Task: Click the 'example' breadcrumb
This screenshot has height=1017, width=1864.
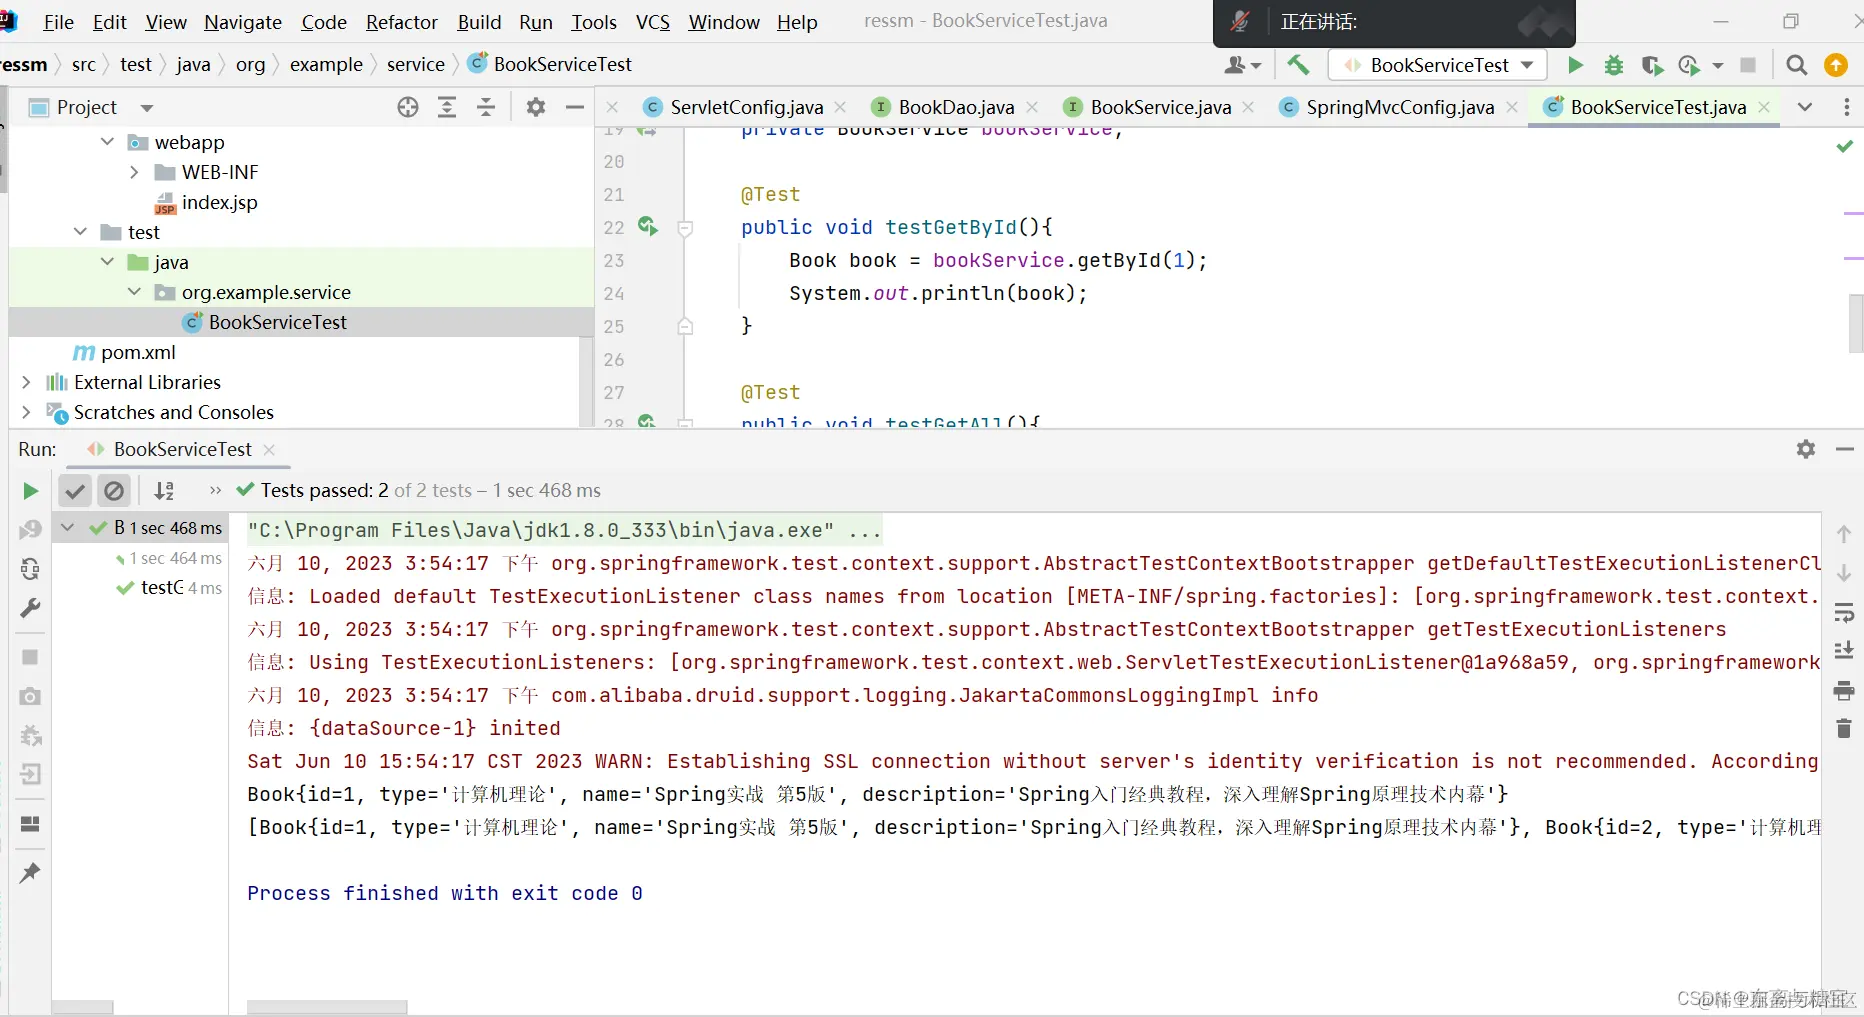Action: click(x=326, y=65)
